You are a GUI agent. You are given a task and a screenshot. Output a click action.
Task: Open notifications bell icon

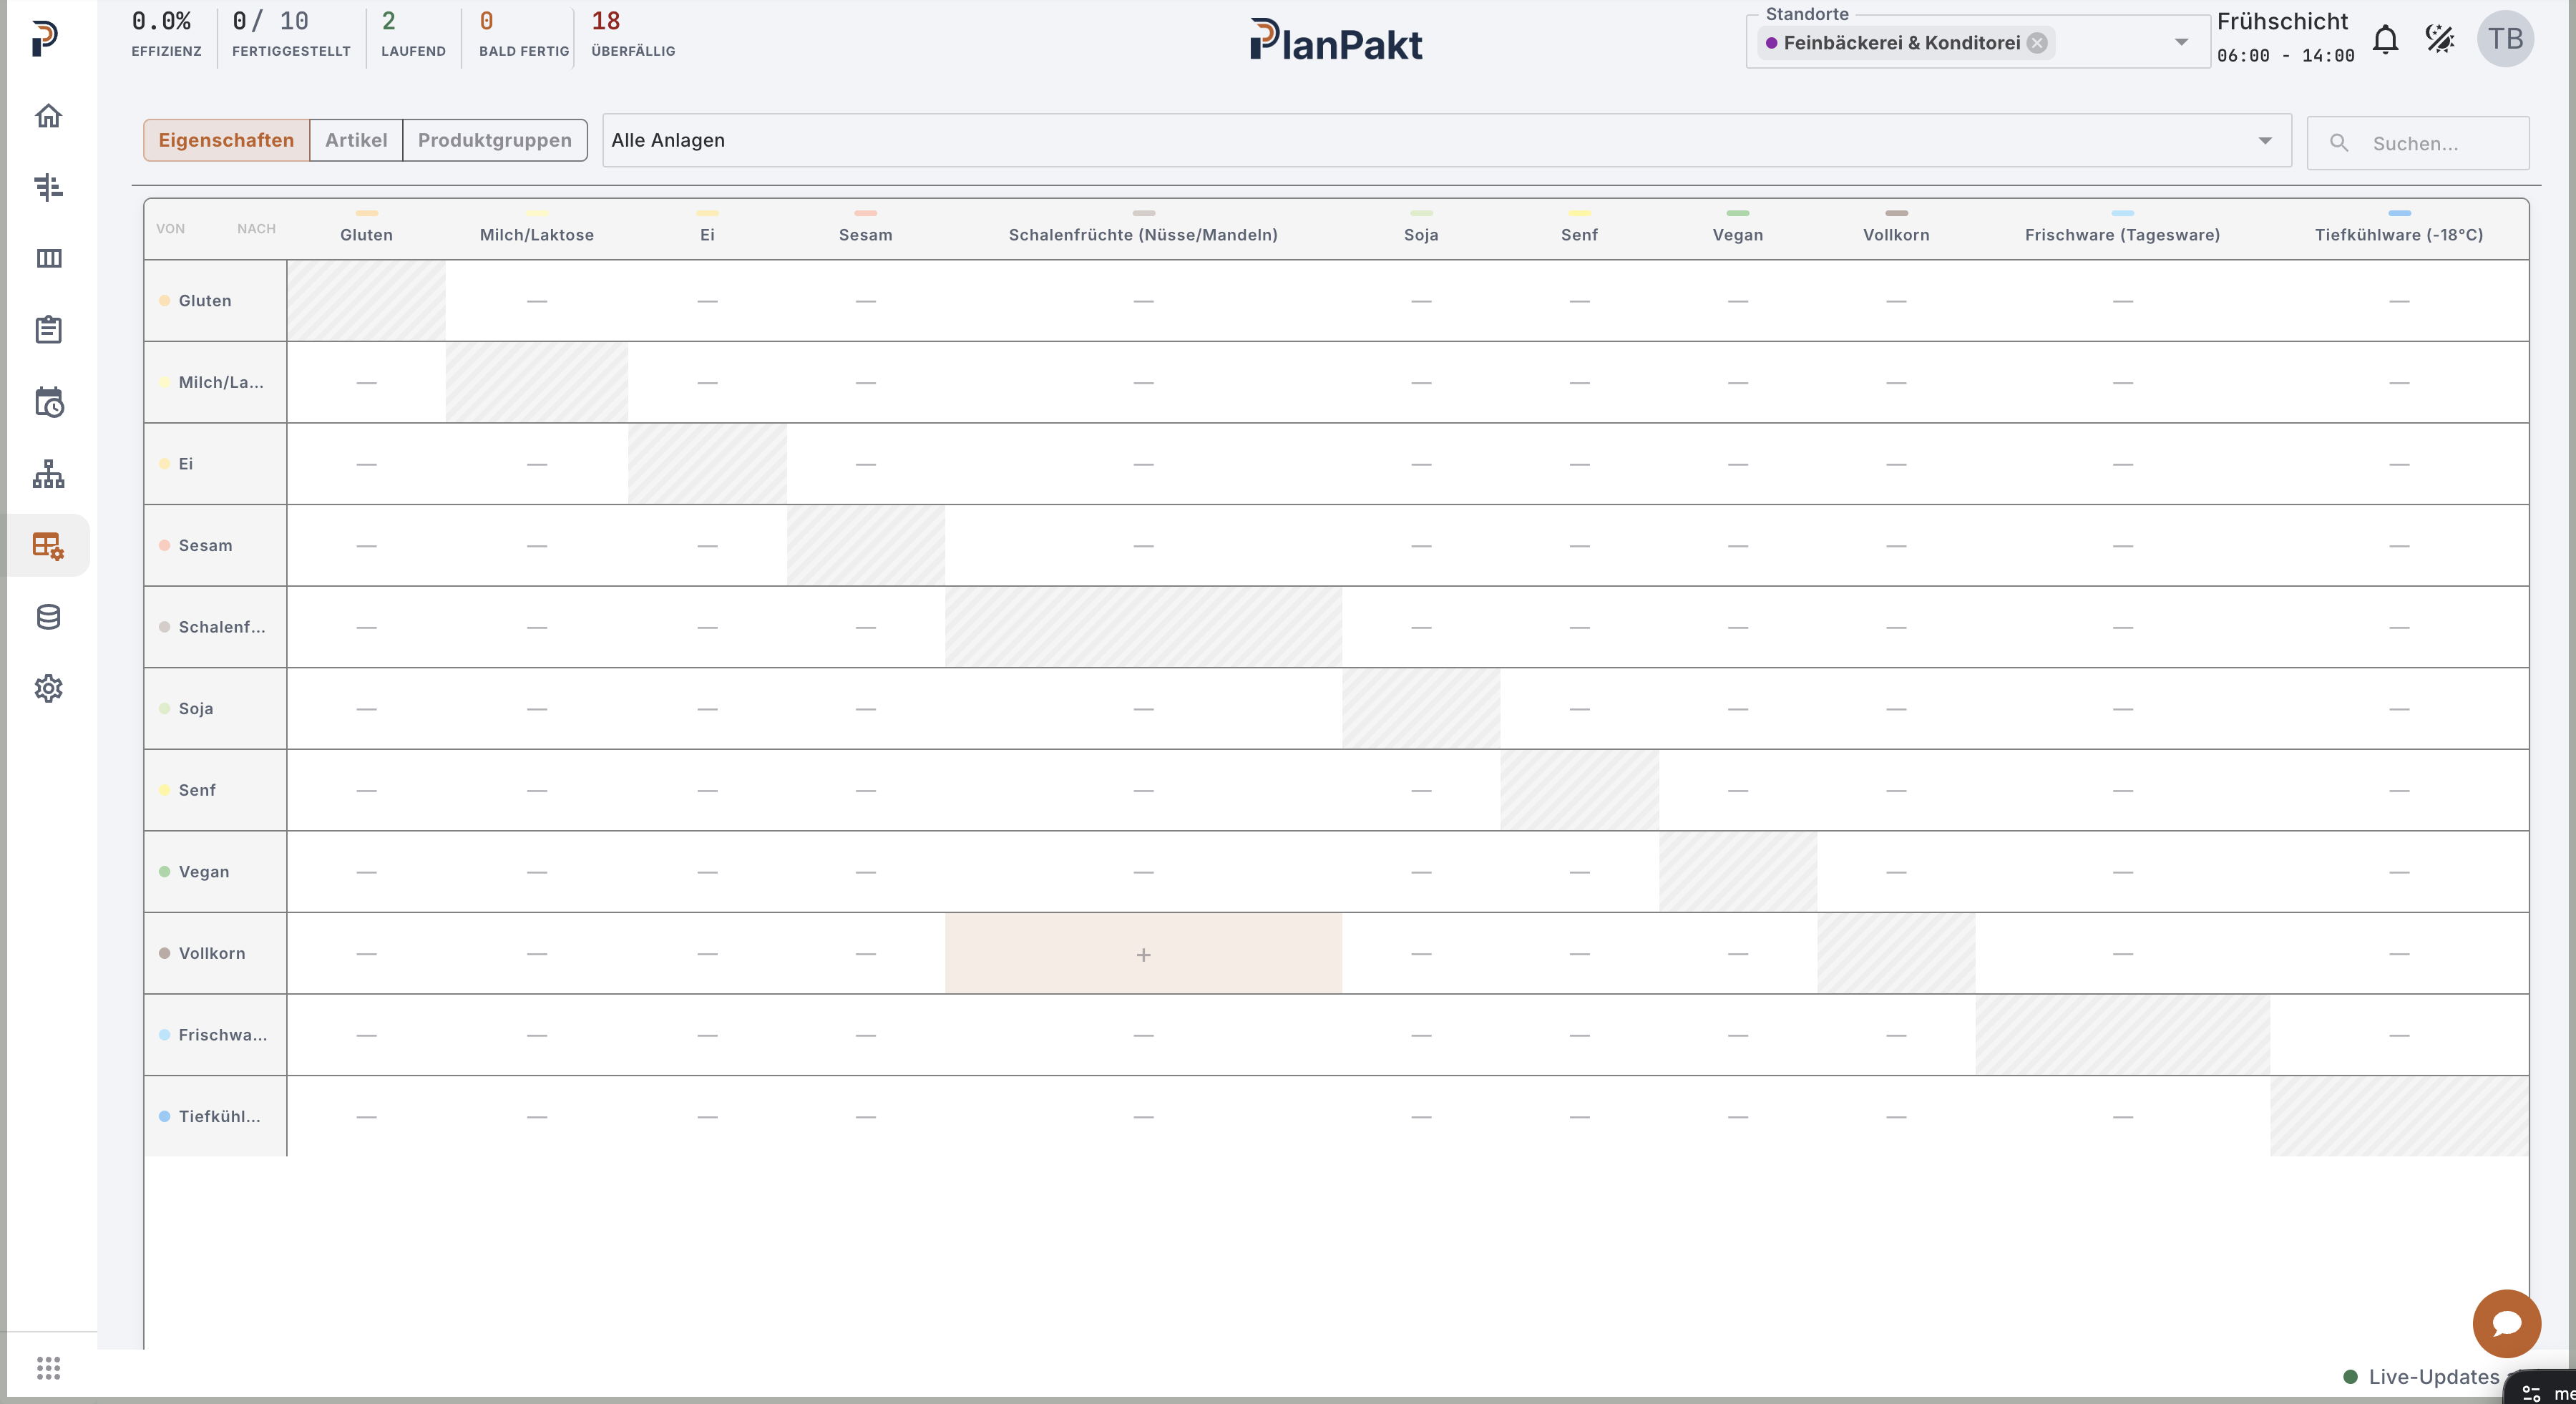2385,40
